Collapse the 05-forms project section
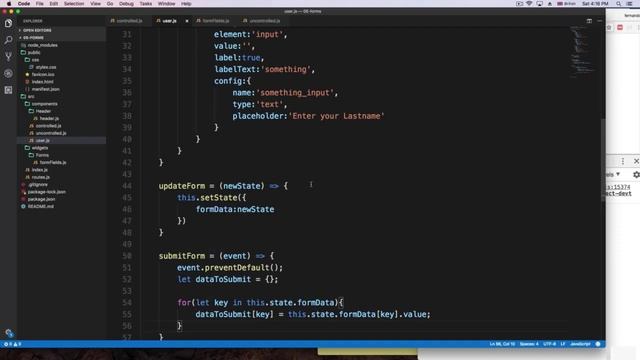The width and height of the screenshot is (640, 360). coord(33,38)
